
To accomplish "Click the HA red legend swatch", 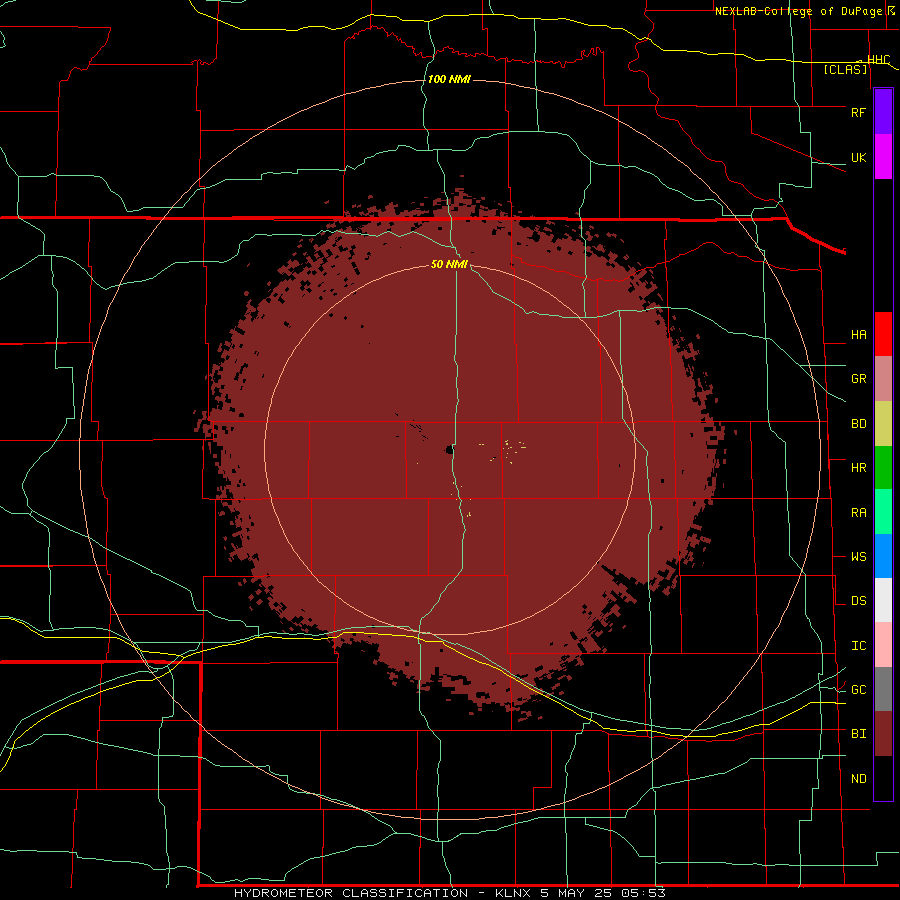I will [883, 334].
